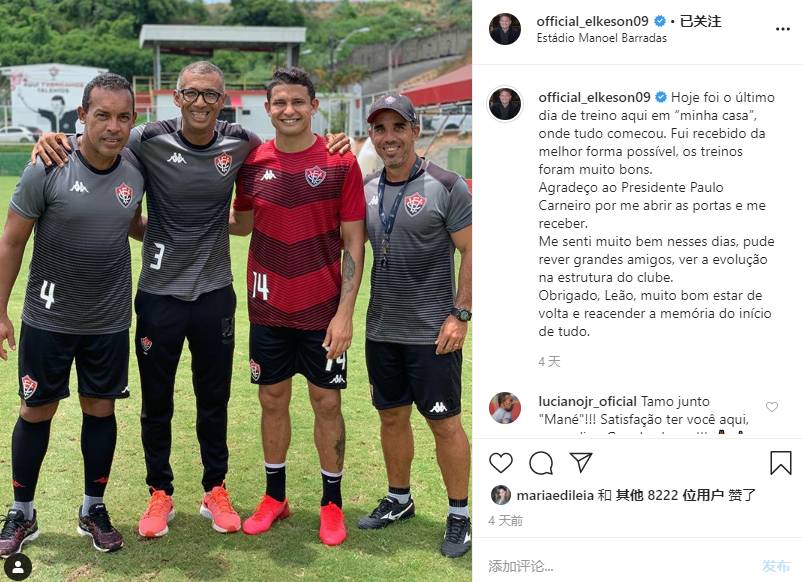This screenshot has height=582, width=803.
Task: Open the three-dot more options menu
Action: (x=783, y=29)
